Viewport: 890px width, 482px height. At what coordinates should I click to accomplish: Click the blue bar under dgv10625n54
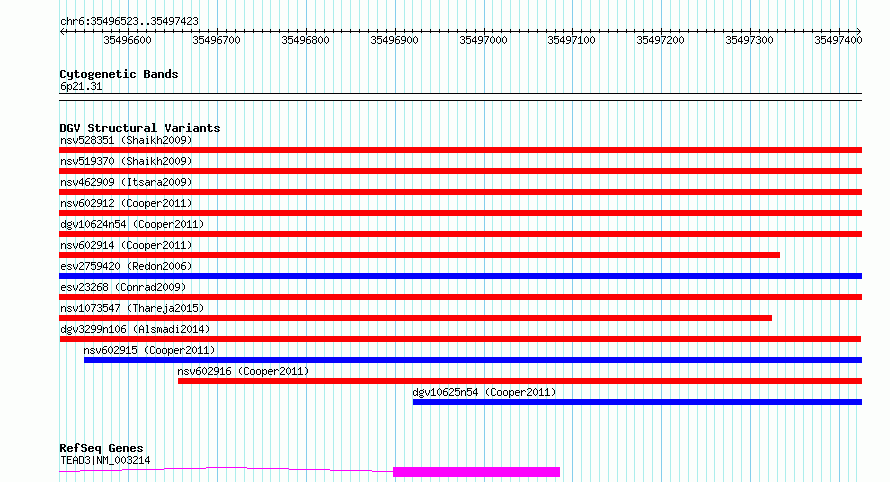point(637,402)
